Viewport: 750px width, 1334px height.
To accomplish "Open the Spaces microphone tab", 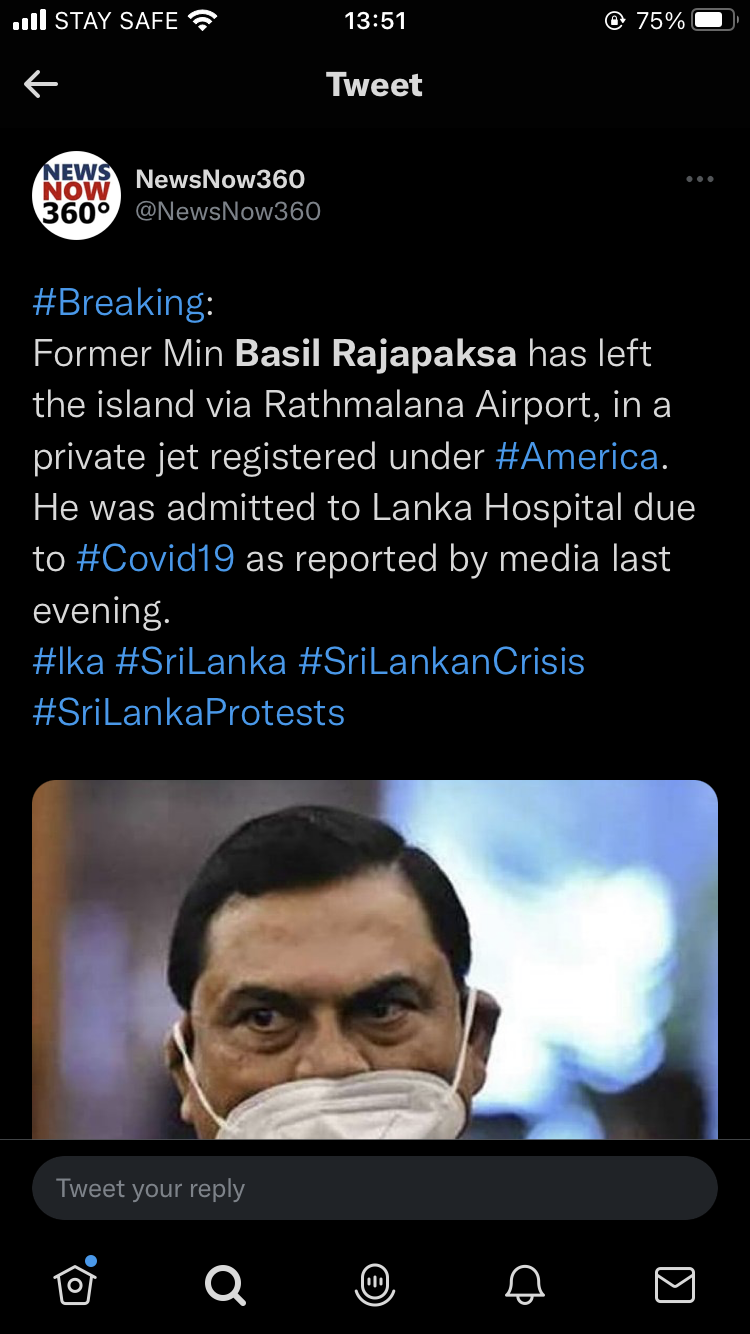I will click(x=375, y=1285).
